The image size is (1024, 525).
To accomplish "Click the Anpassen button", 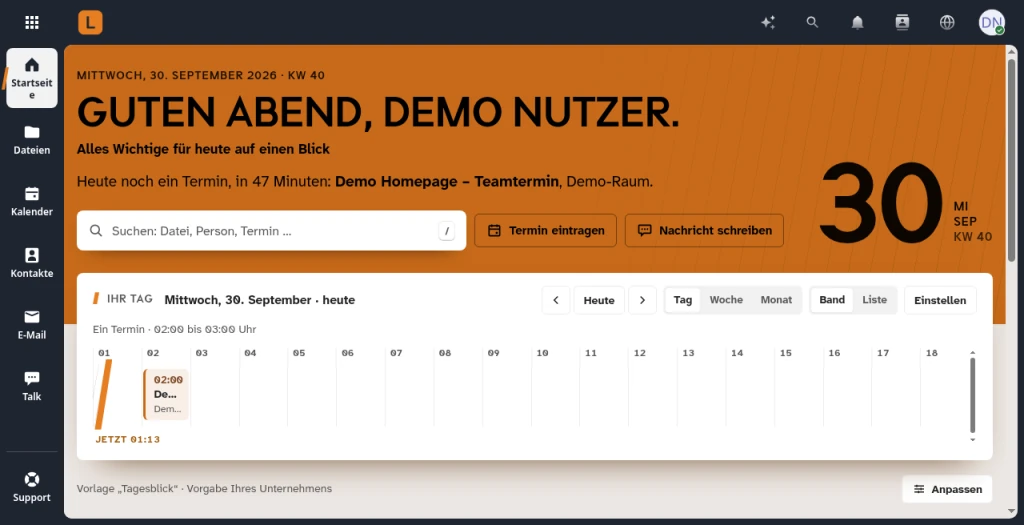I will [947, 489].
